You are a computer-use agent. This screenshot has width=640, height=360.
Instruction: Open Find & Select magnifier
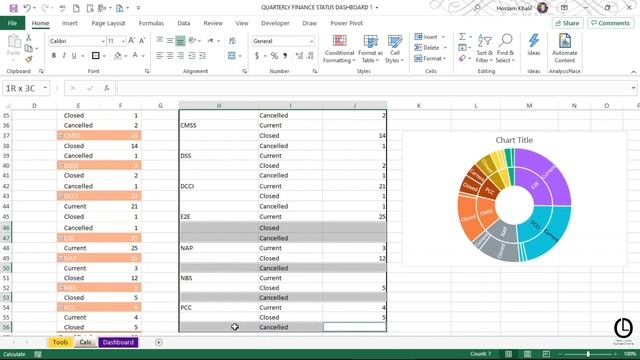tap(505, 49)
